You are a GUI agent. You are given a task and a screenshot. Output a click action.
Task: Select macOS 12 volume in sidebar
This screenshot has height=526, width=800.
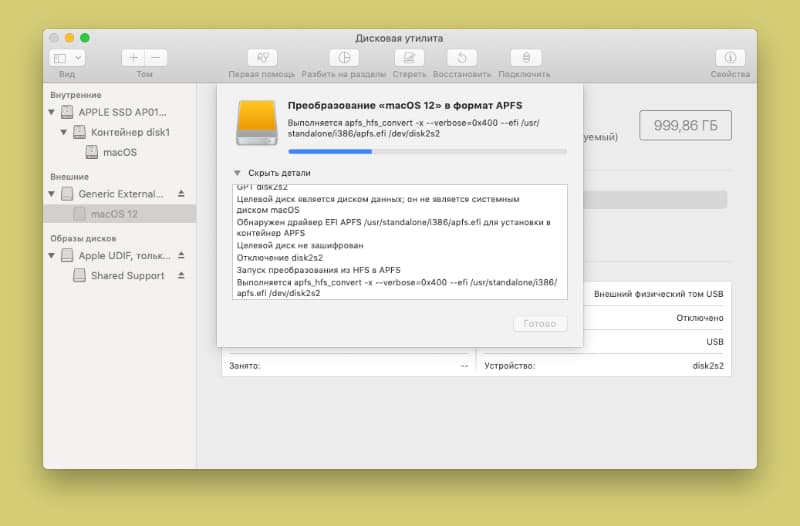pos(119,214)
